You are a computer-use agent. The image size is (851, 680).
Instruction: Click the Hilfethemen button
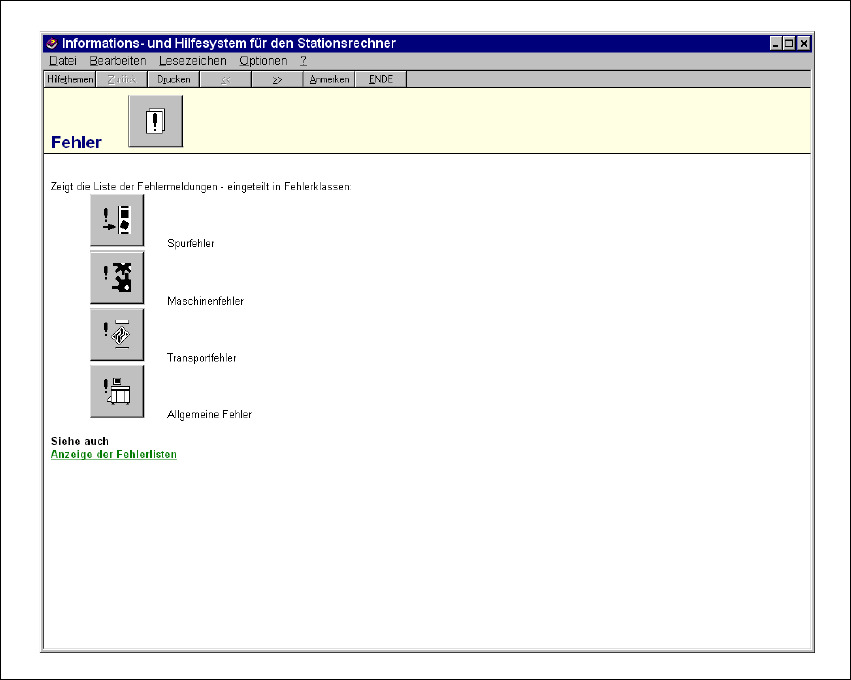(x=70, y=79)
